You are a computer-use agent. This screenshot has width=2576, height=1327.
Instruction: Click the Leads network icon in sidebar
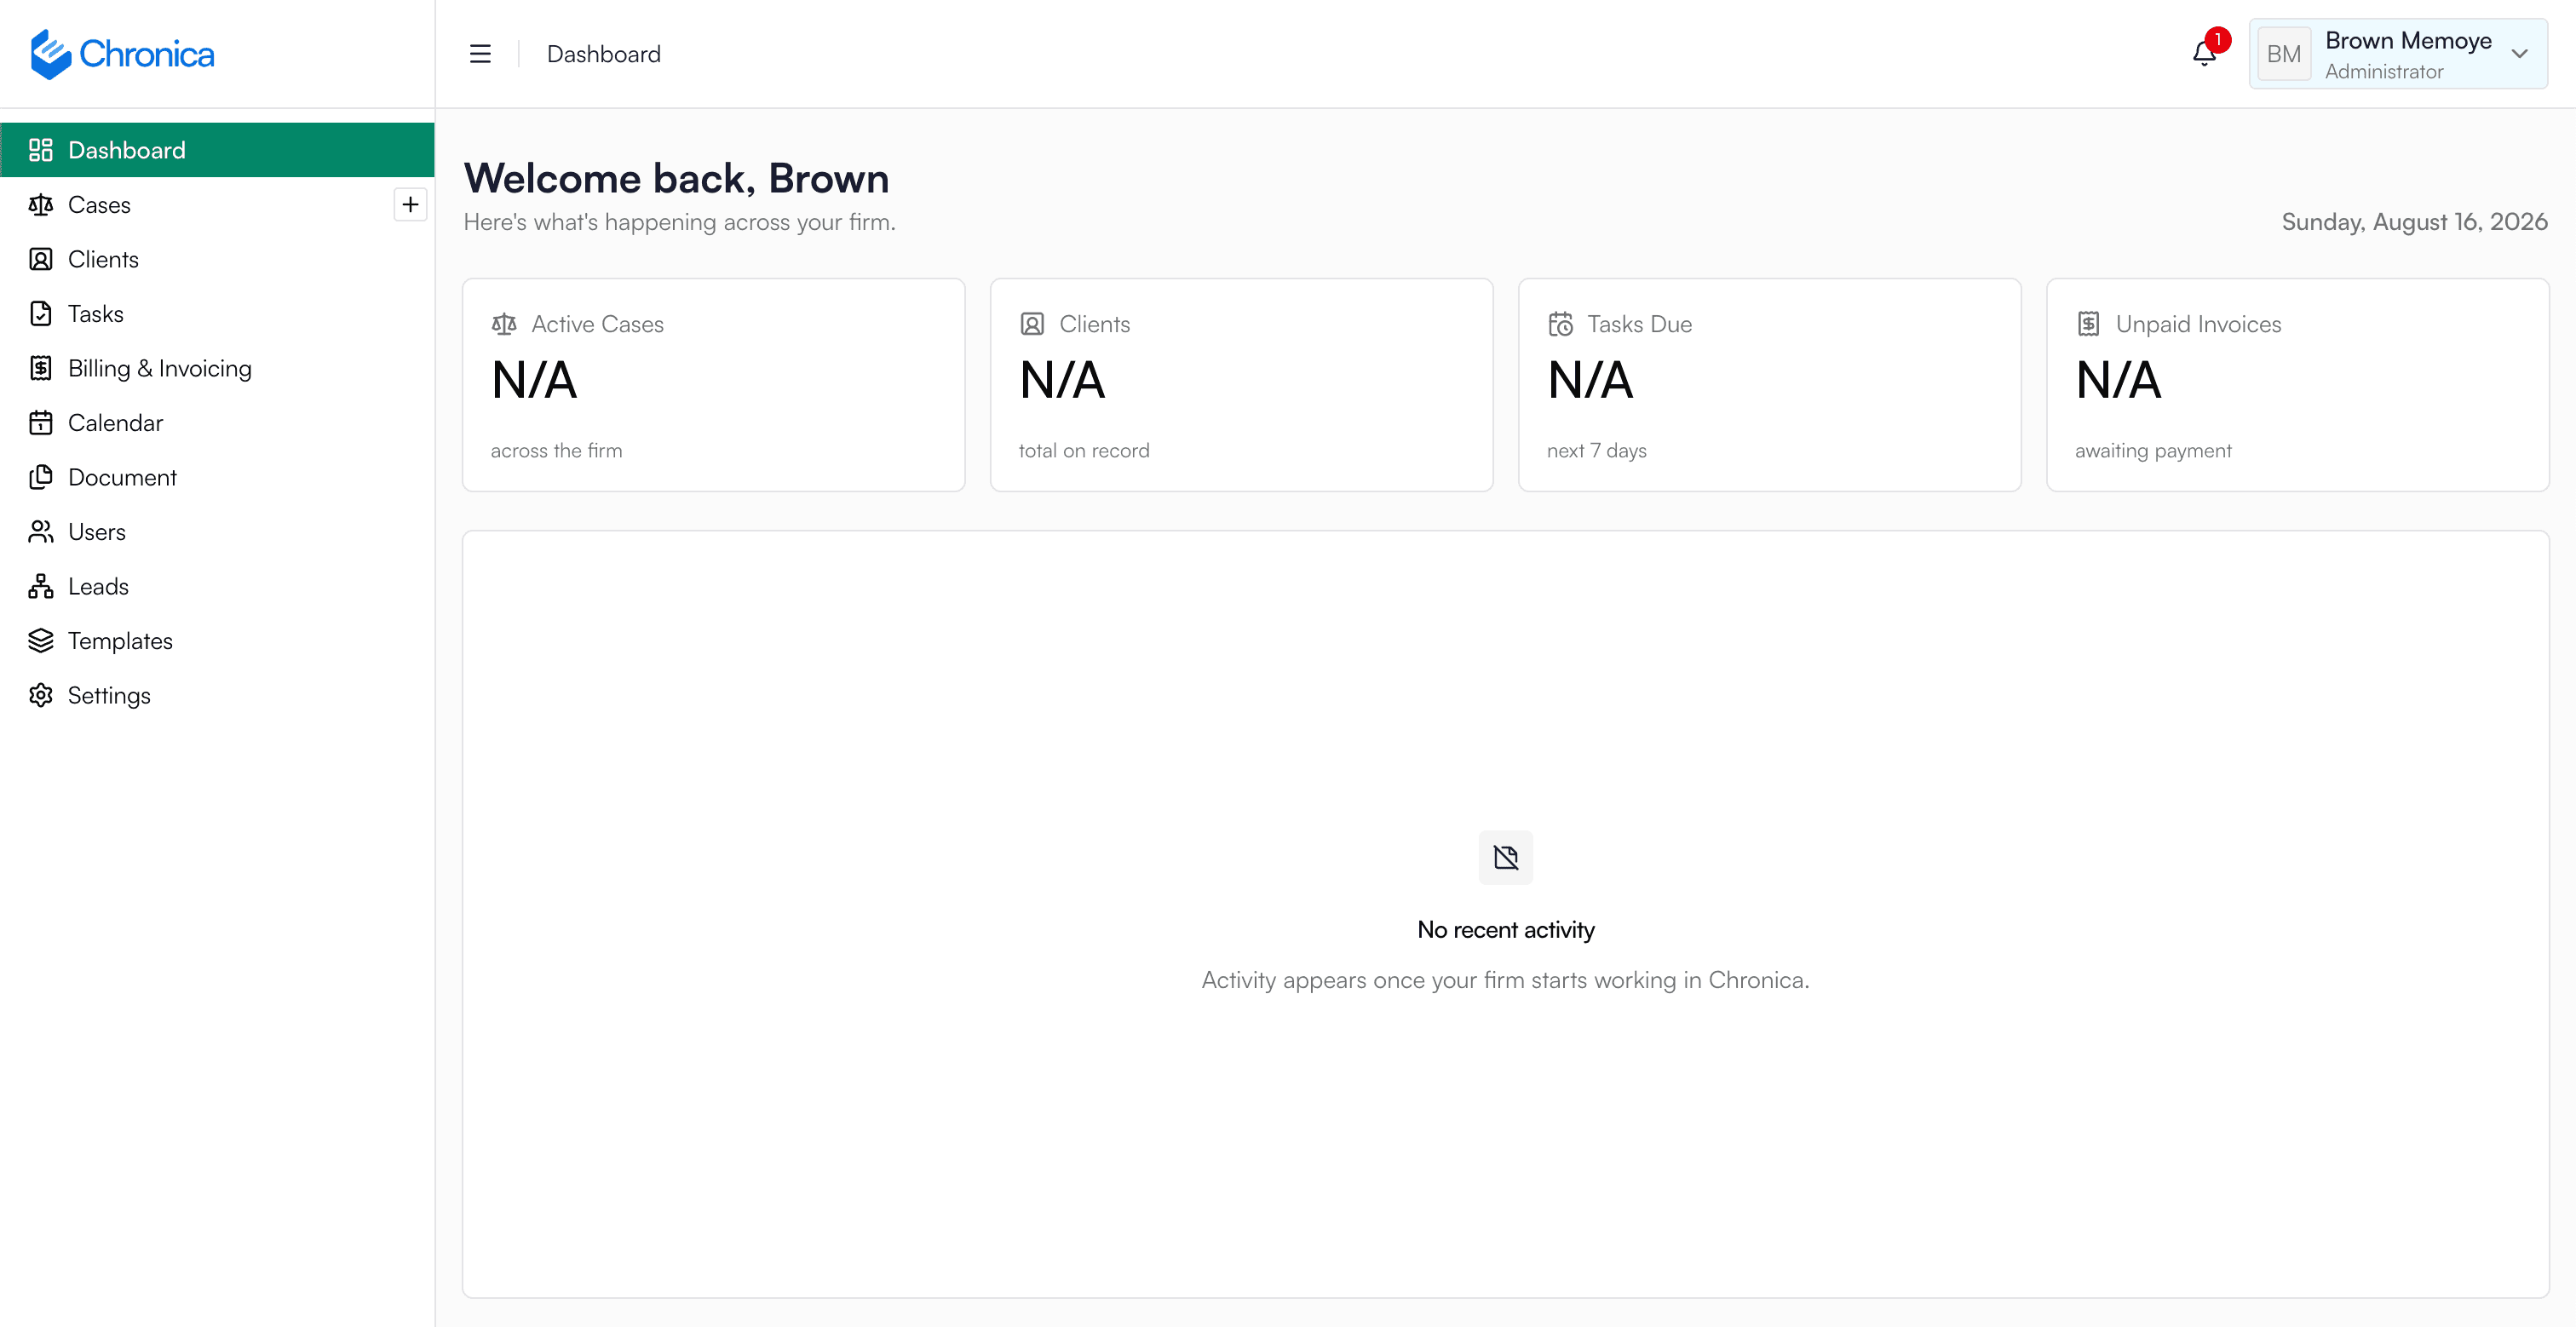[41, 586]
